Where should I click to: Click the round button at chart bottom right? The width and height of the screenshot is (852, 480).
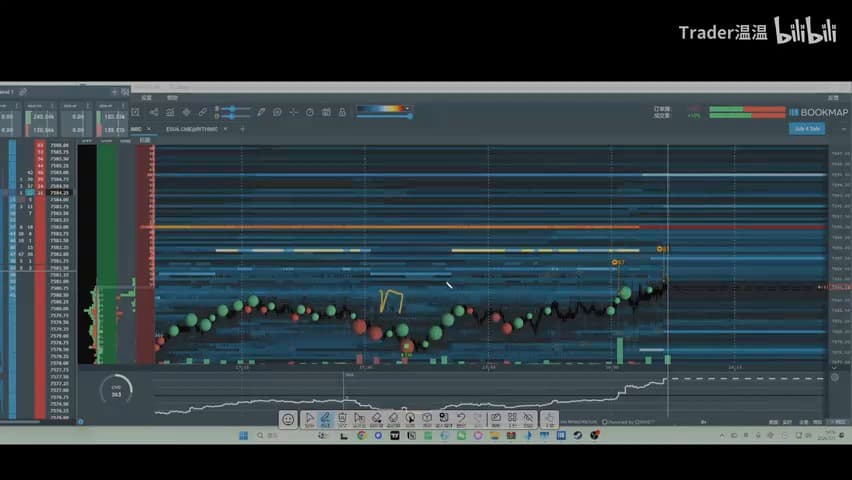[x=835, y=377]
